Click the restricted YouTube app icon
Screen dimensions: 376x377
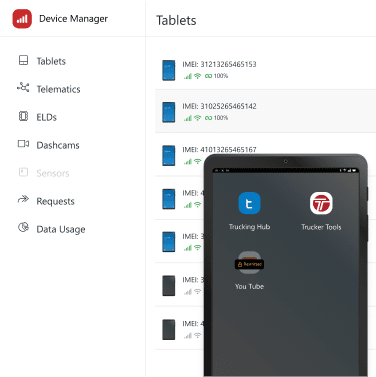tap(249, 263)
